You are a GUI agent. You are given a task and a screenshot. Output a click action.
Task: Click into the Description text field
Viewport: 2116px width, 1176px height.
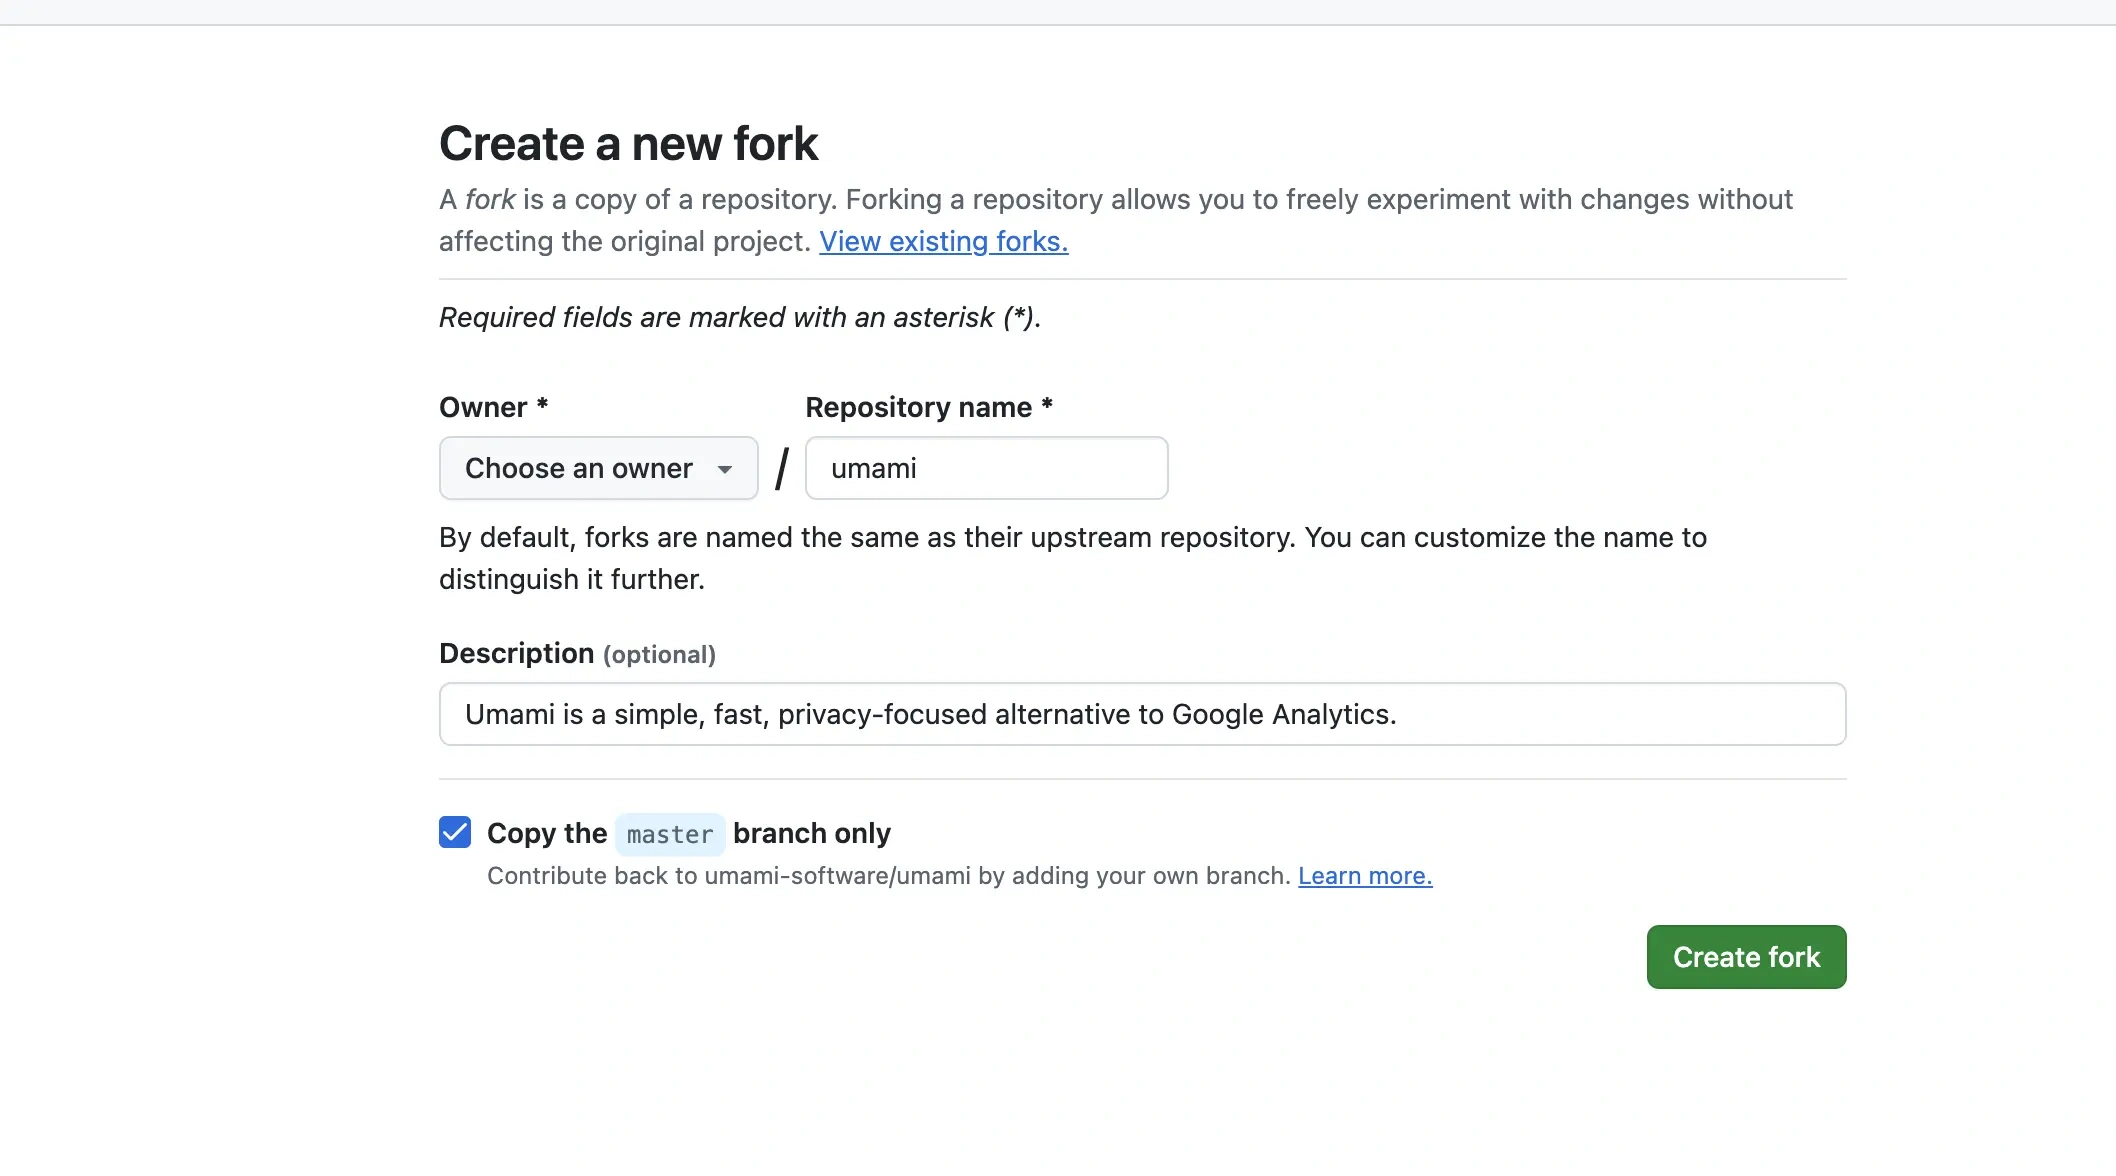click(x=1142, y=714)
